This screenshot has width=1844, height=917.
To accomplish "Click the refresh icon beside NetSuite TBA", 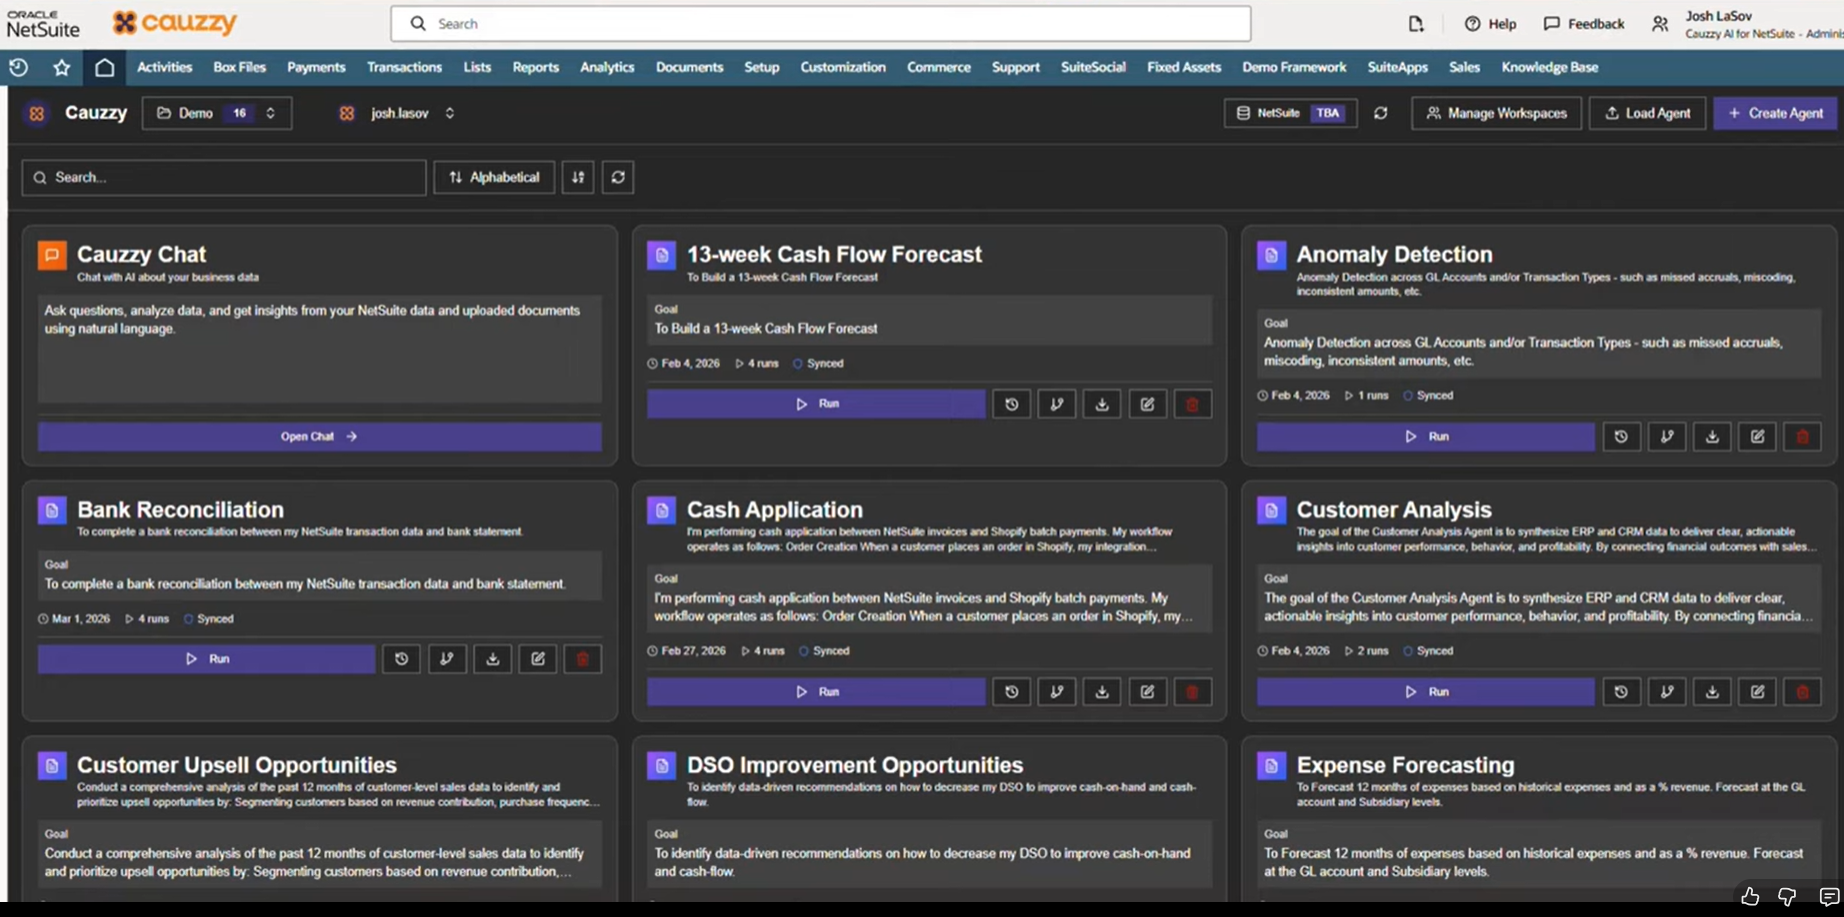I will coord(1381,113).
